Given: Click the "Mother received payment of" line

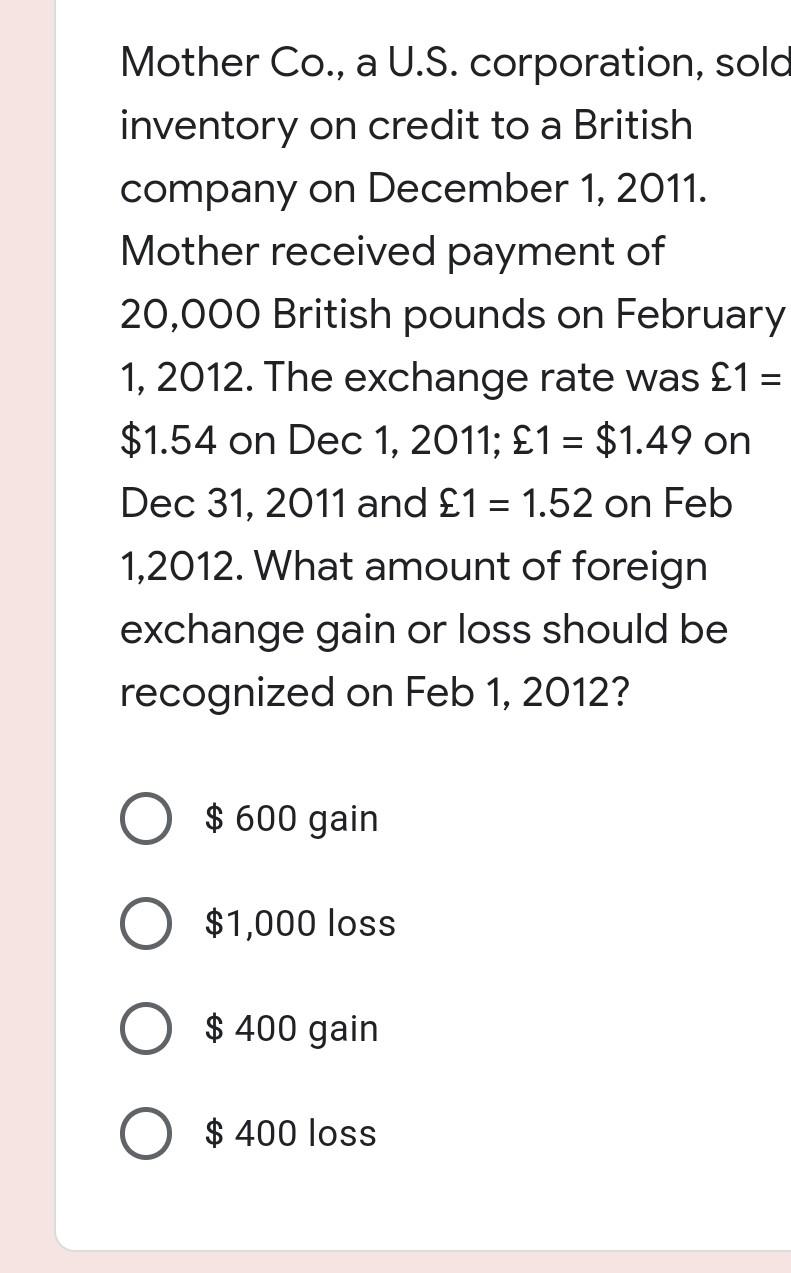Looking at the screenshot, I should [392, 252].
